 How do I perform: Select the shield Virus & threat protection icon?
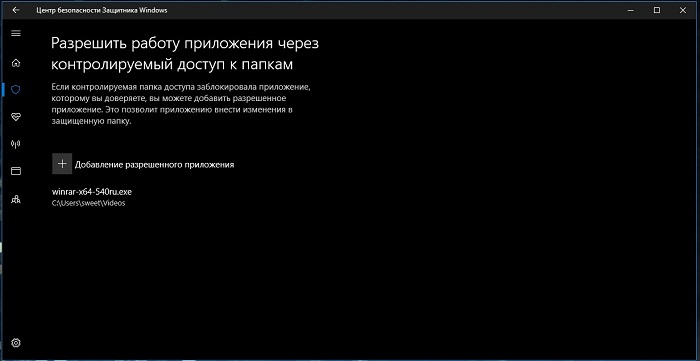click(x=16, y=90)
